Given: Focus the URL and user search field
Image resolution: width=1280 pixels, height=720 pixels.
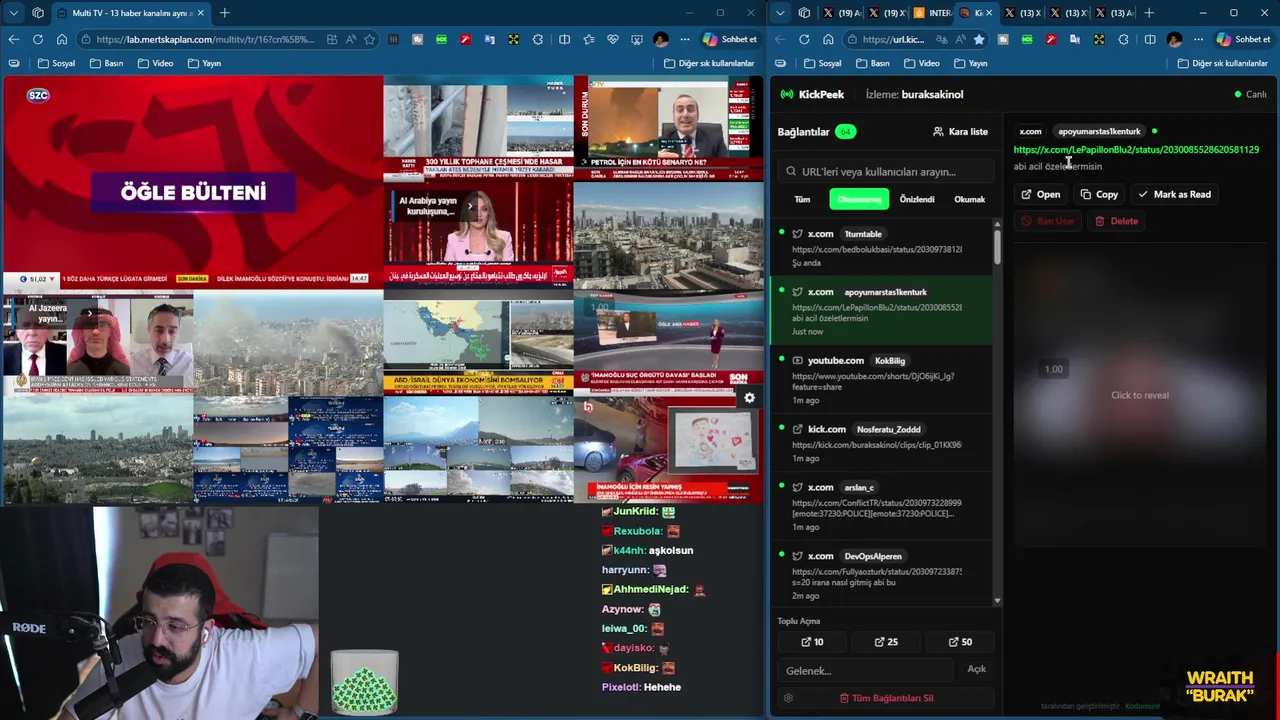Looking at the screenshot, I should pyautogui.click(x=884, y=171).
